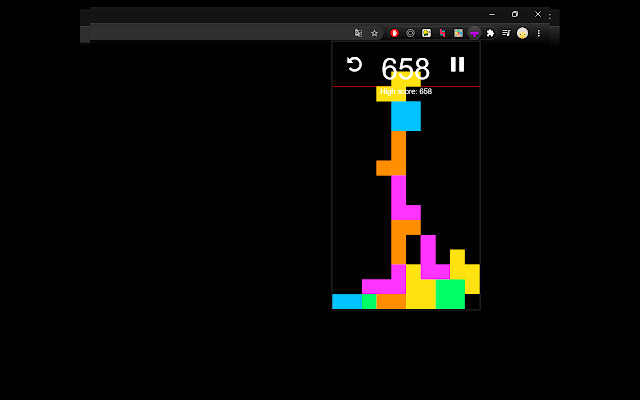Open the Extensions puzzle piece menu
The width and height of the screenshot is (640, 400).
[x=490, y=33]
